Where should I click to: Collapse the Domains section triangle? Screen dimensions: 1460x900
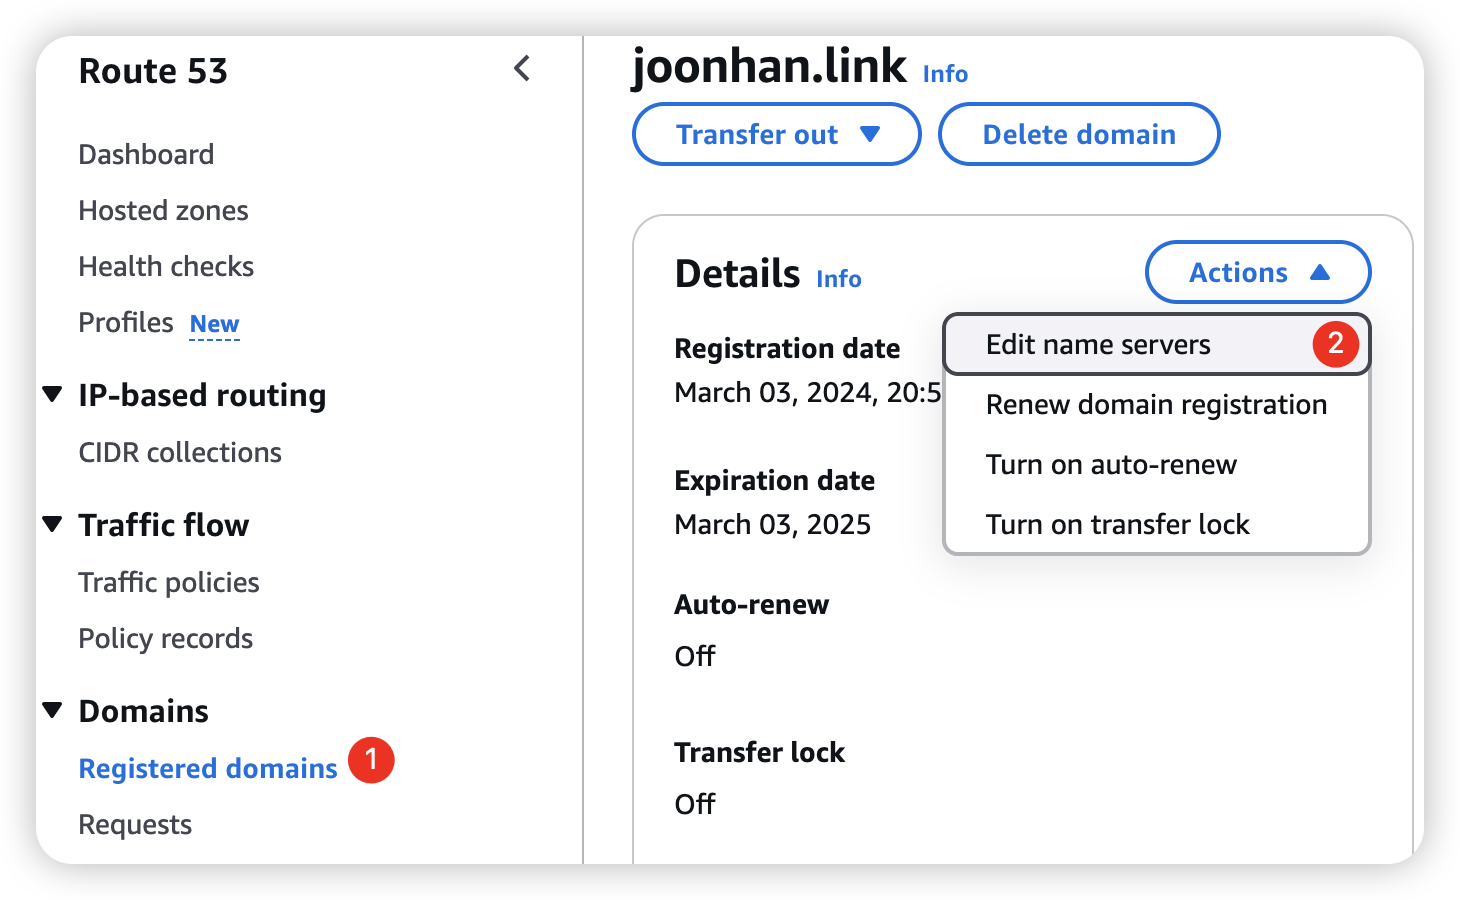click(x=53, y=710)
